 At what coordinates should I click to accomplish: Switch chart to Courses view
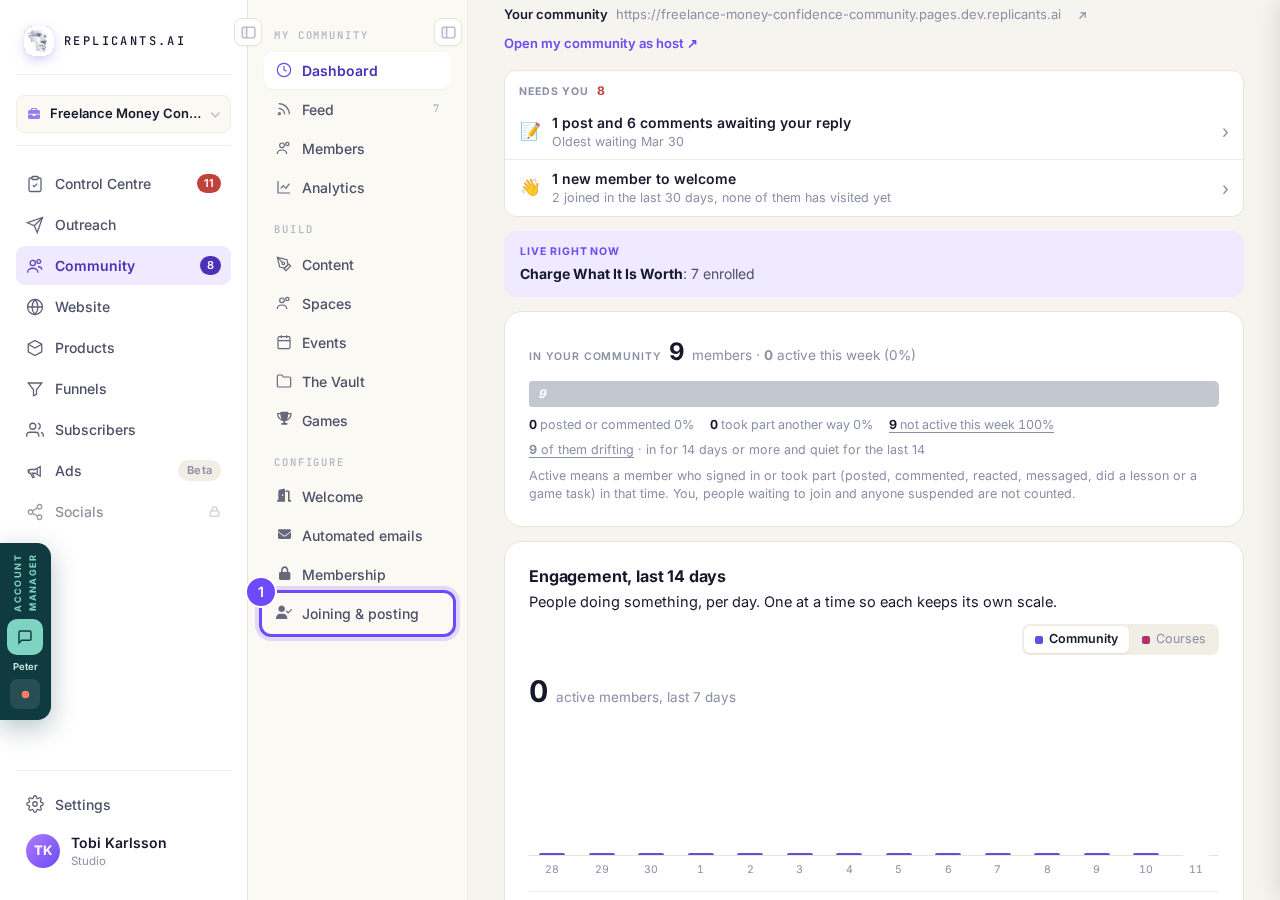click(x=1174, y=639)
